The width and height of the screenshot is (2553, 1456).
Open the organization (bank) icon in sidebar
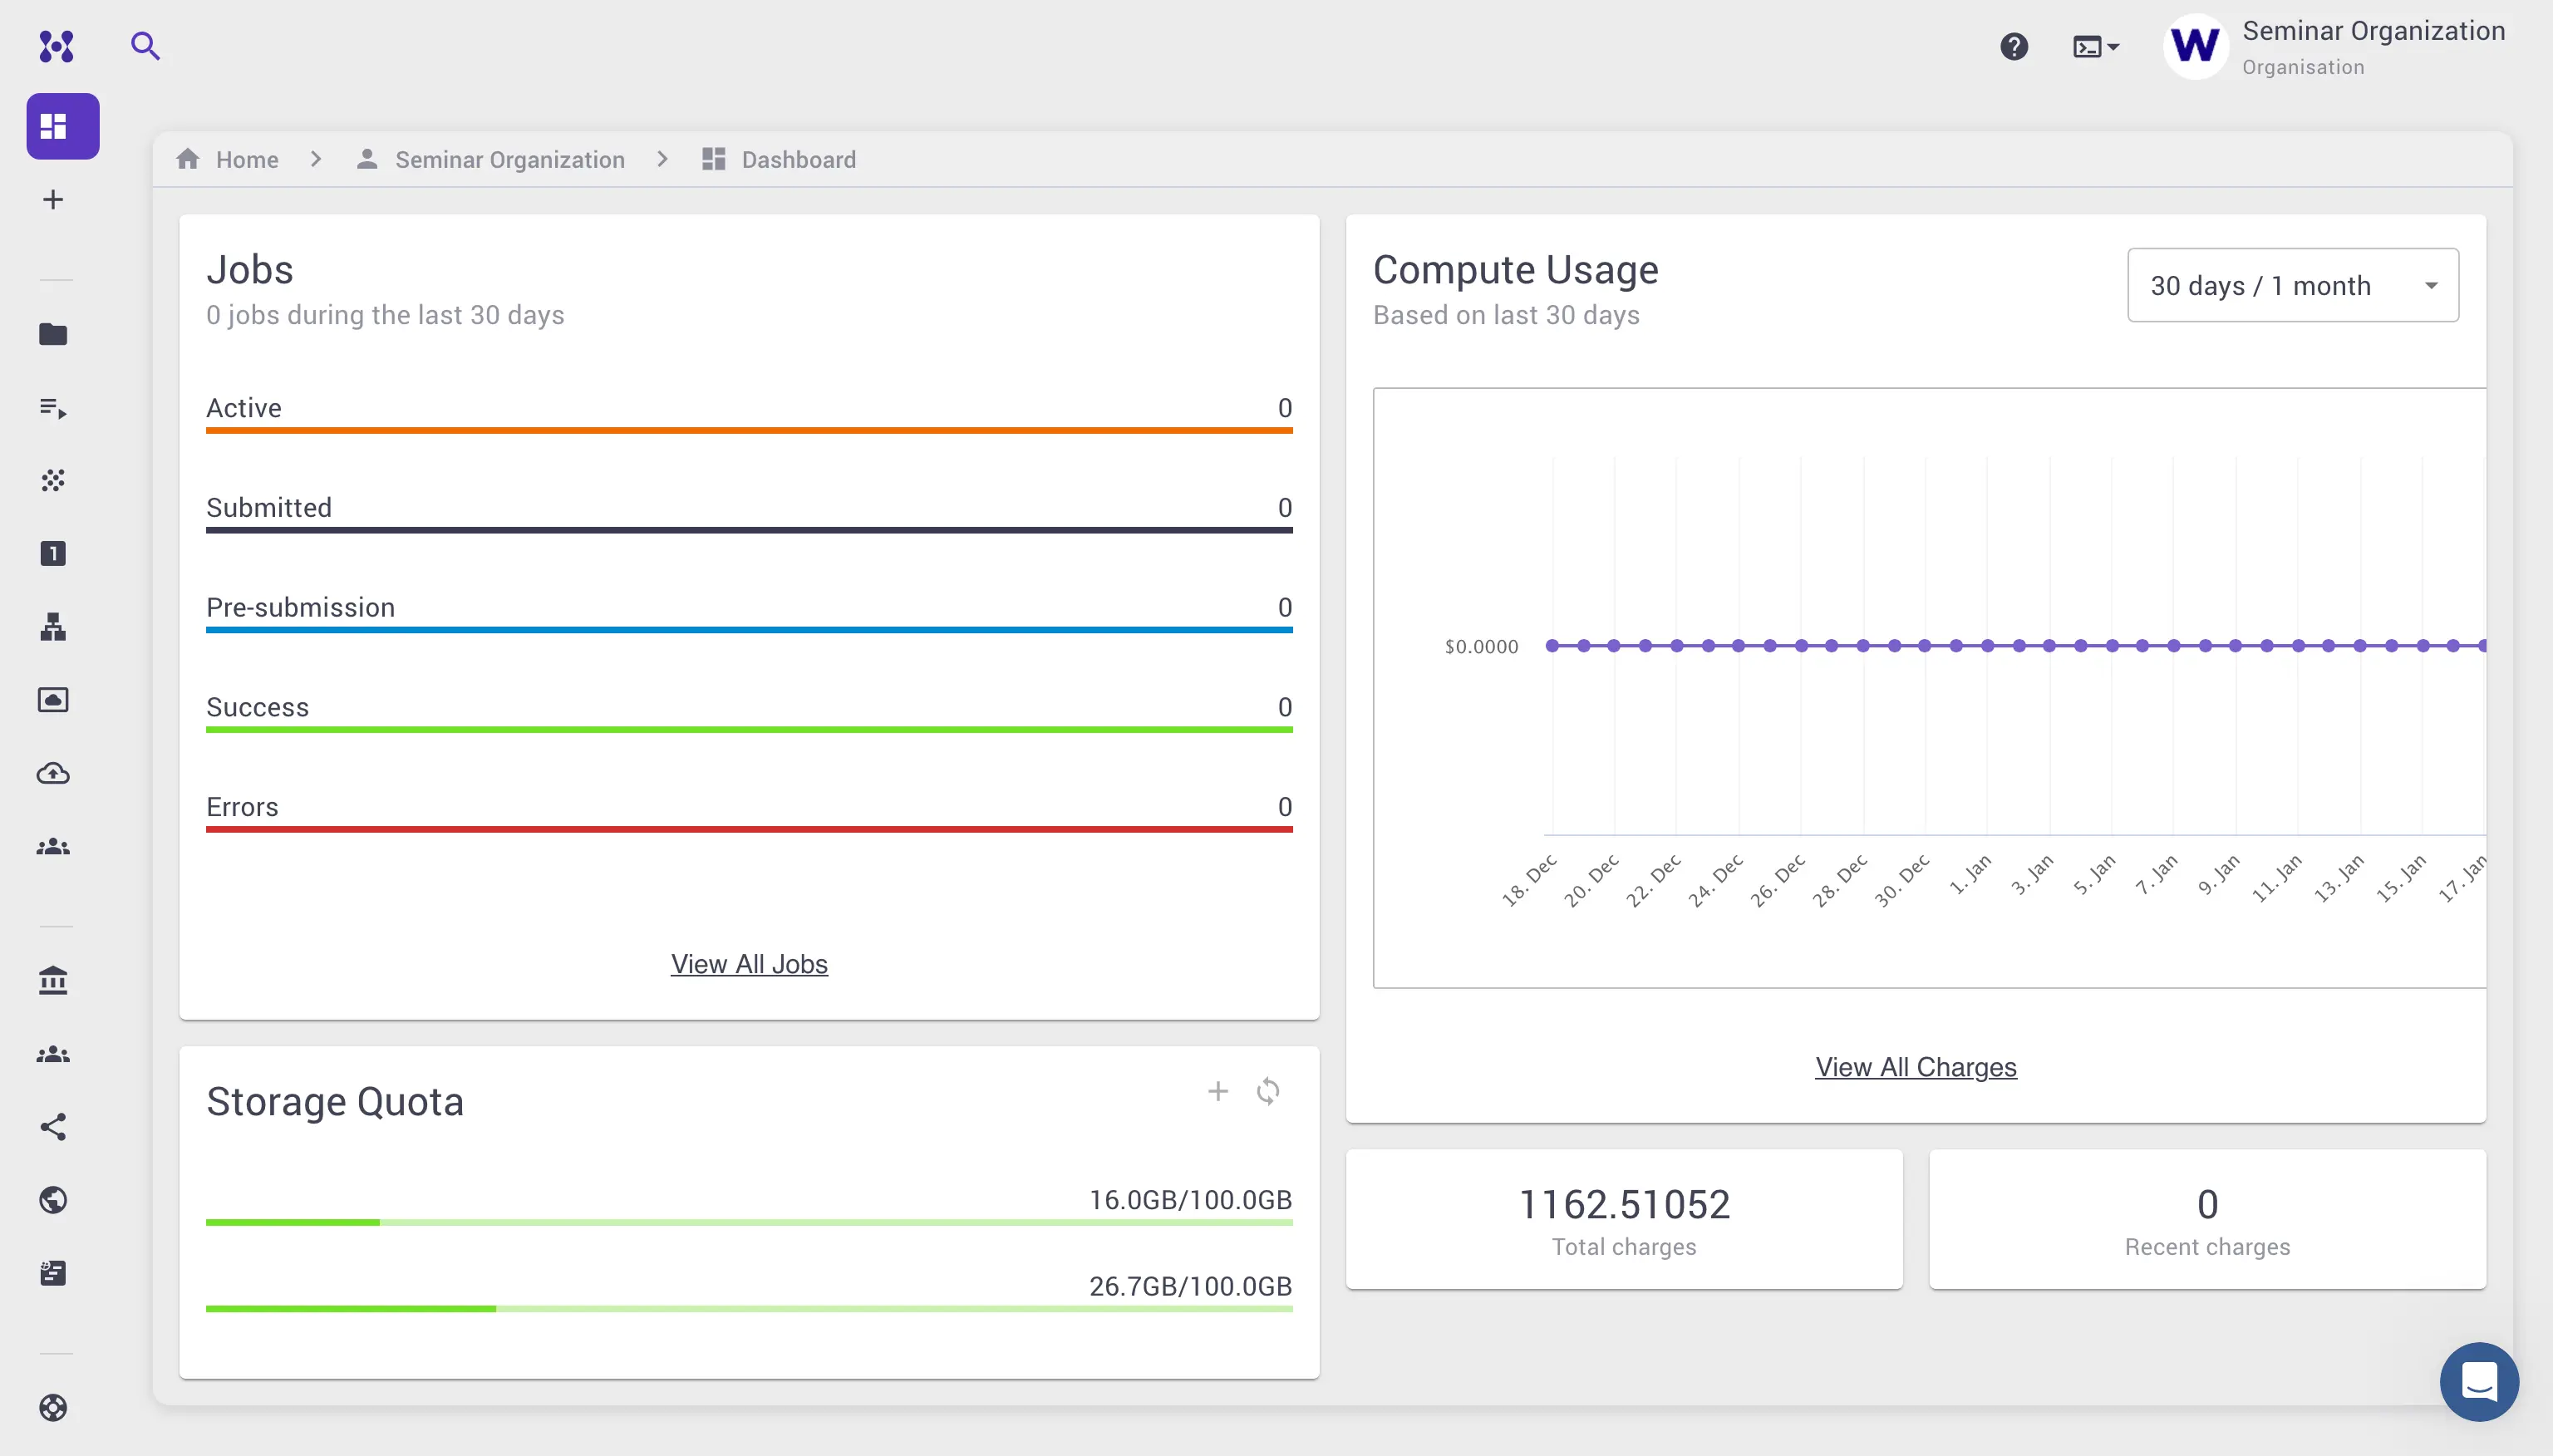[x=53, y=980]
